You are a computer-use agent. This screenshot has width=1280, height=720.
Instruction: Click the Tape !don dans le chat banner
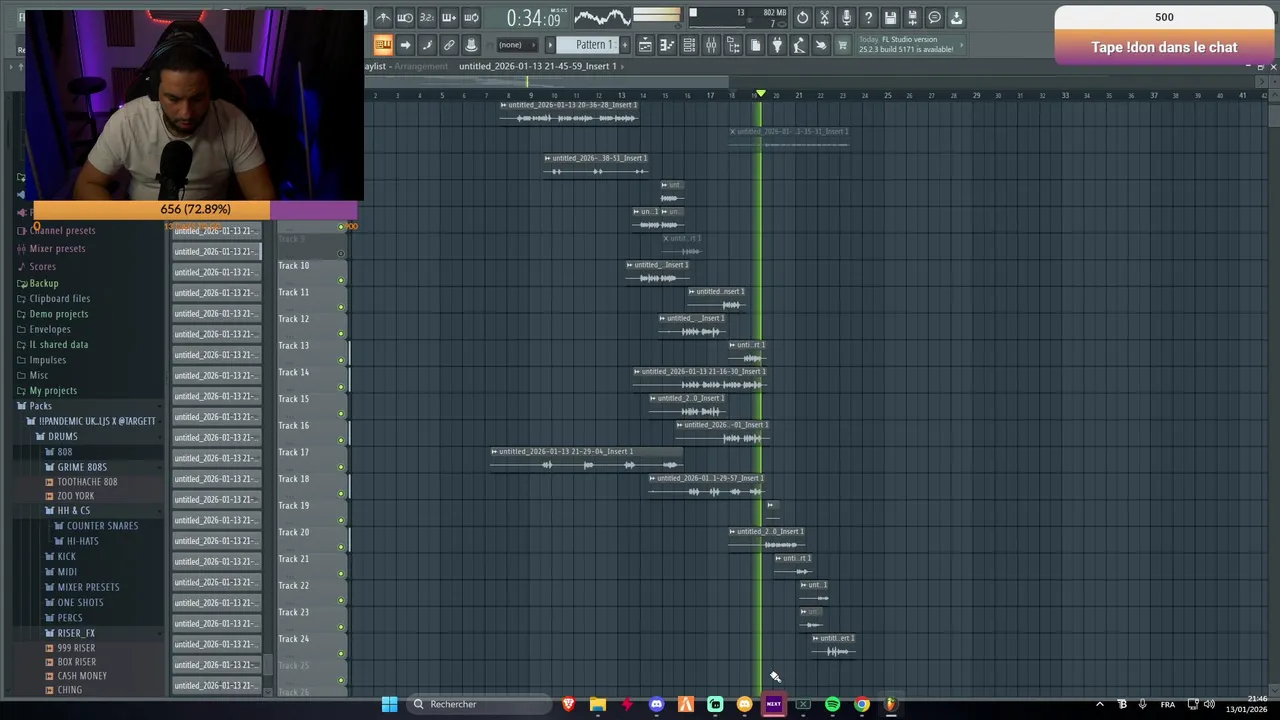tap(1164, 47)
